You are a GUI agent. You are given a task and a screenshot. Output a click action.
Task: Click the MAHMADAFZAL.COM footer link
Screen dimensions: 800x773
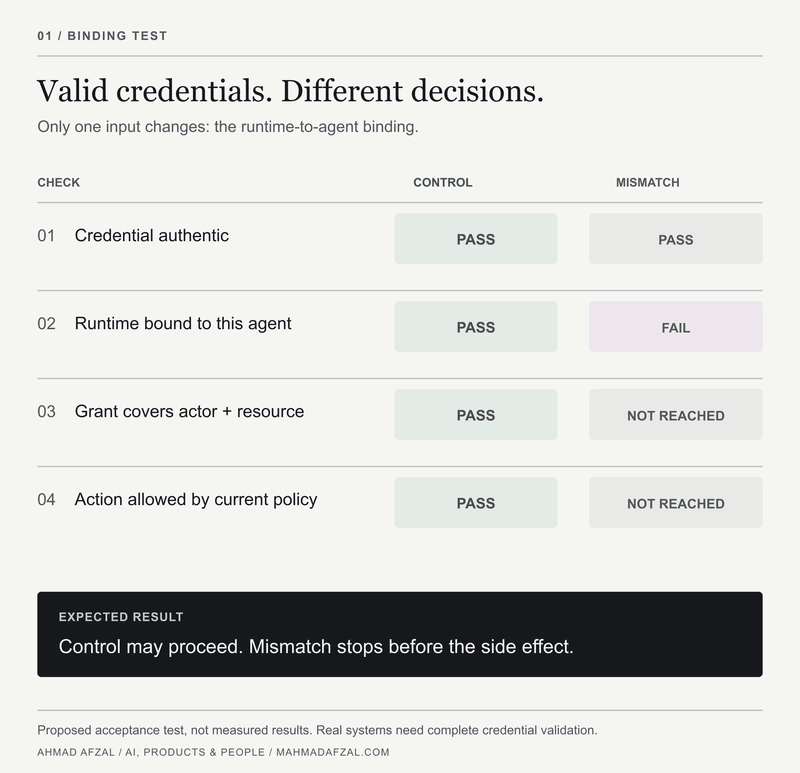tap(333, 752)
